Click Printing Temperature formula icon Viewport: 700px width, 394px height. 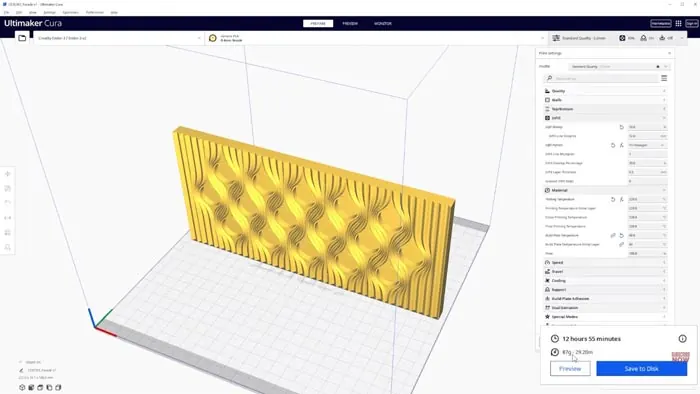(x=621, y=199)
